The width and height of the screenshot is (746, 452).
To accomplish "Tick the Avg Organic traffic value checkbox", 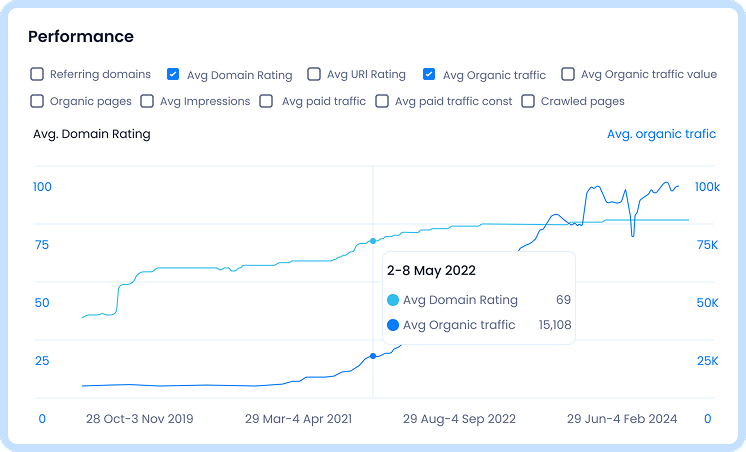I will tap(568, 74).
